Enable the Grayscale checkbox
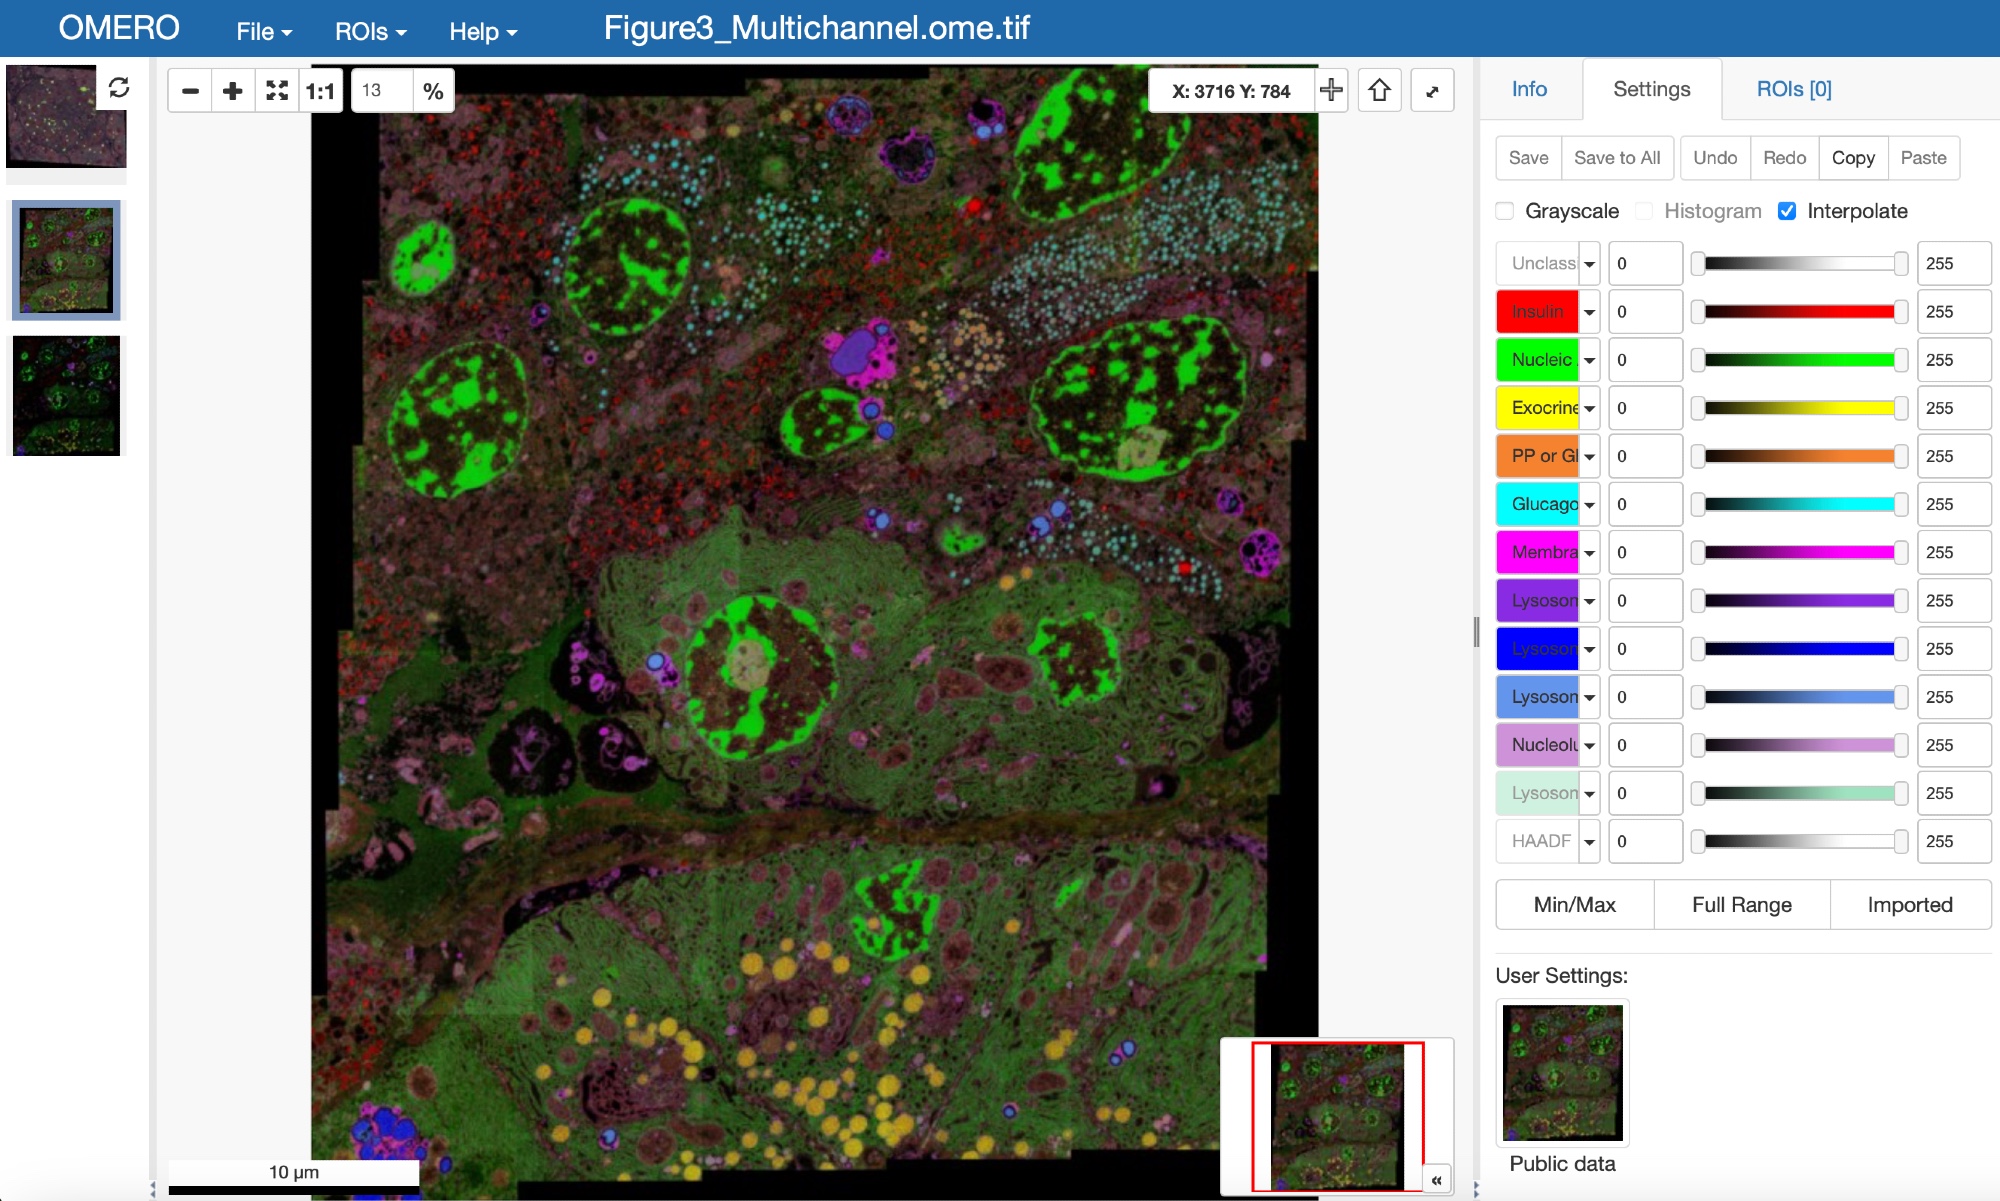This screenshot has height=1201, width=2000. 1505,211
